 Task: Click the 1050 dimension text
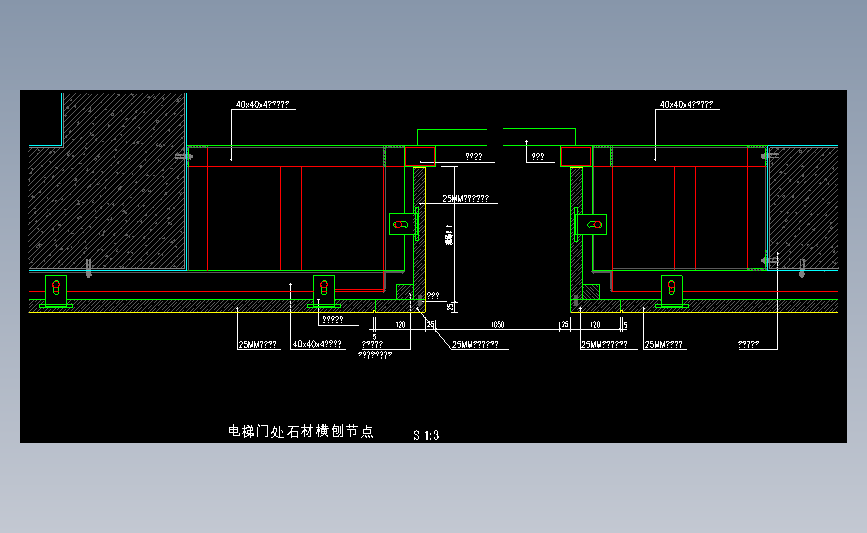pos(498,325)
